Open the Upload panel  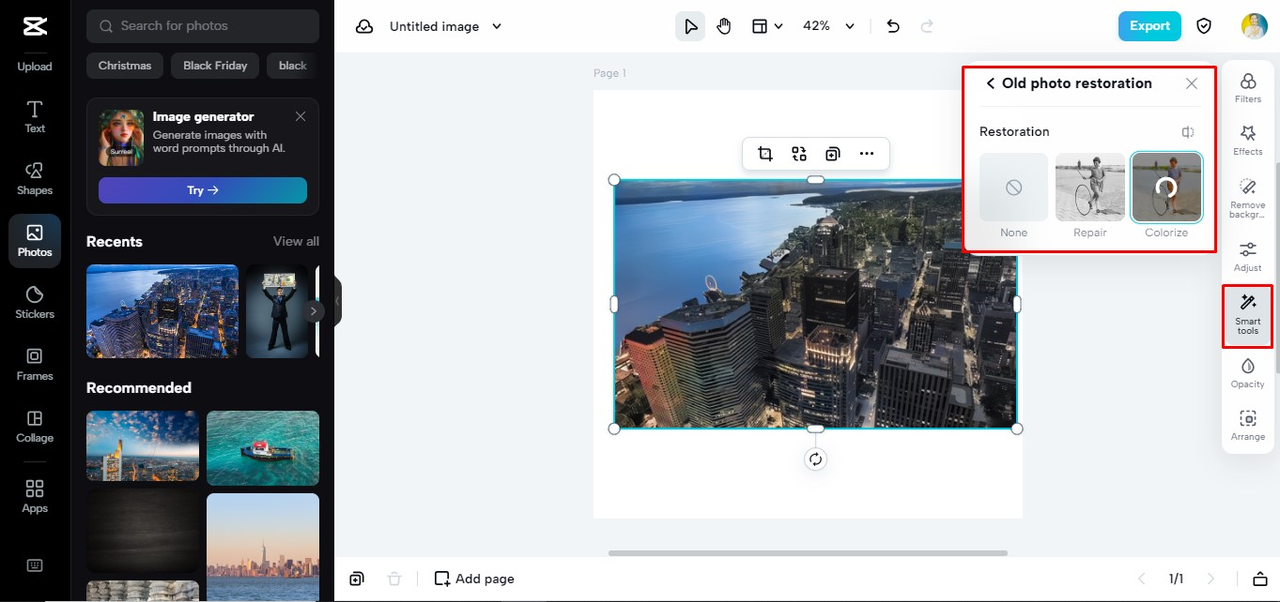pyautogui.click(x=34, y=66)
